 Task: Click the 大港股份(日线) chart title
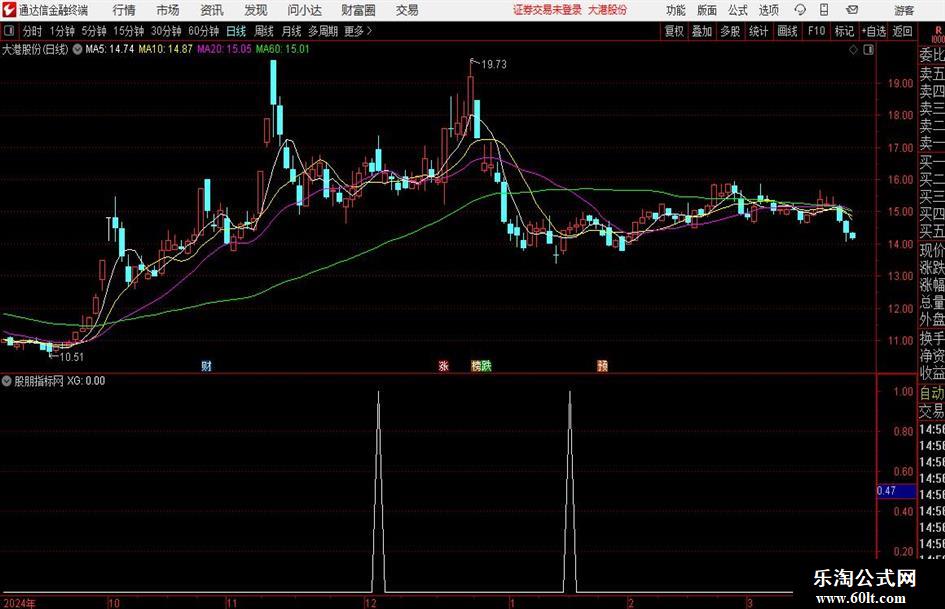tap(35, 49)
